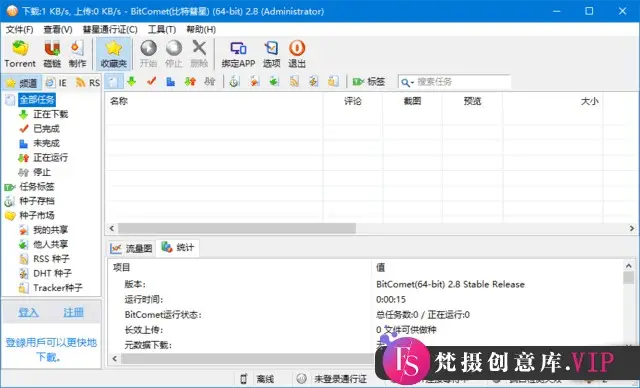
Task: Select Tracker种子 in the sidebar tree
Action: coord(58,288)
